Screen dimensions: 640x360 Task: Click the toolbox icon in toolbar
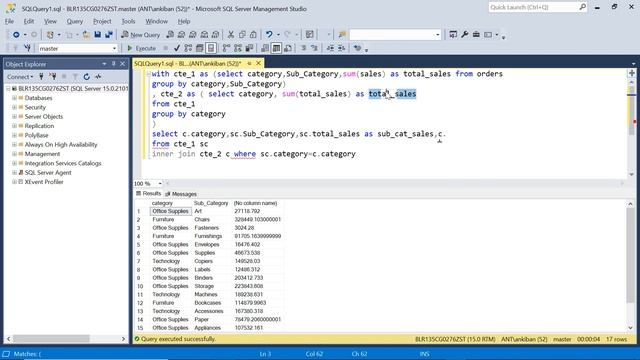click(476, 35)
